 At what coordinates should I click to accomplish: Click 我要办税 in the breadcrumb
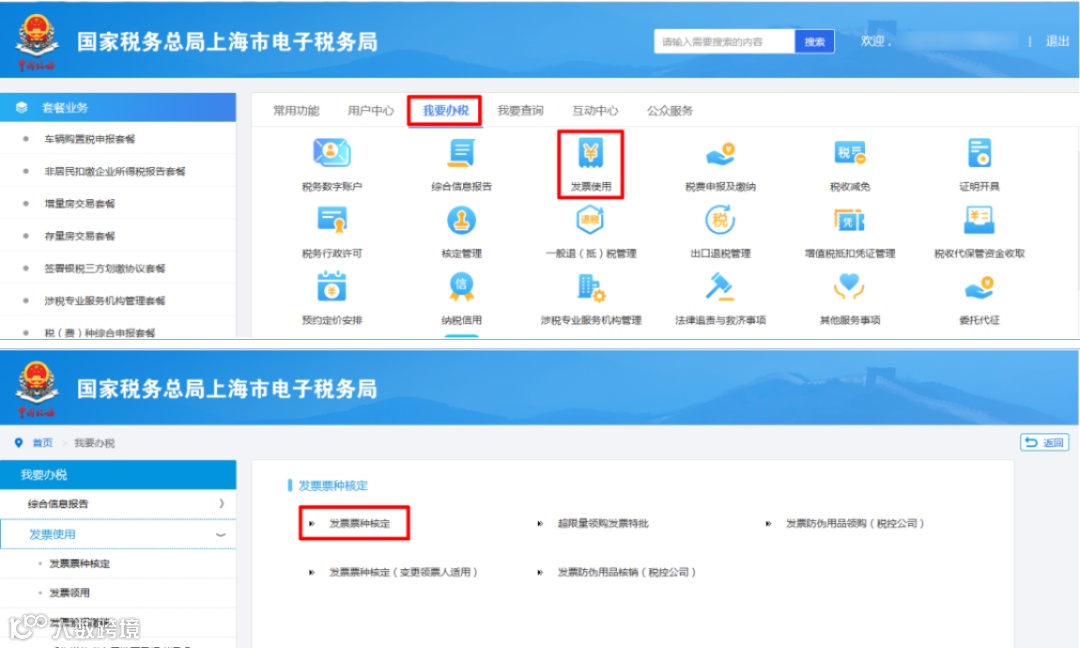[x=94, y=443]
